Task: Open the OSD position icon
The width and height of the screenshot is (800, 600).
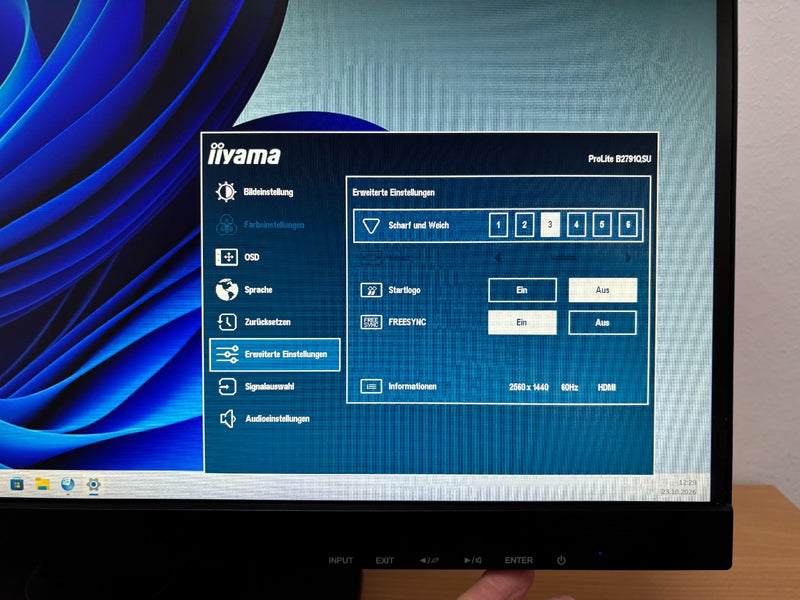Action: click(226, 257)
